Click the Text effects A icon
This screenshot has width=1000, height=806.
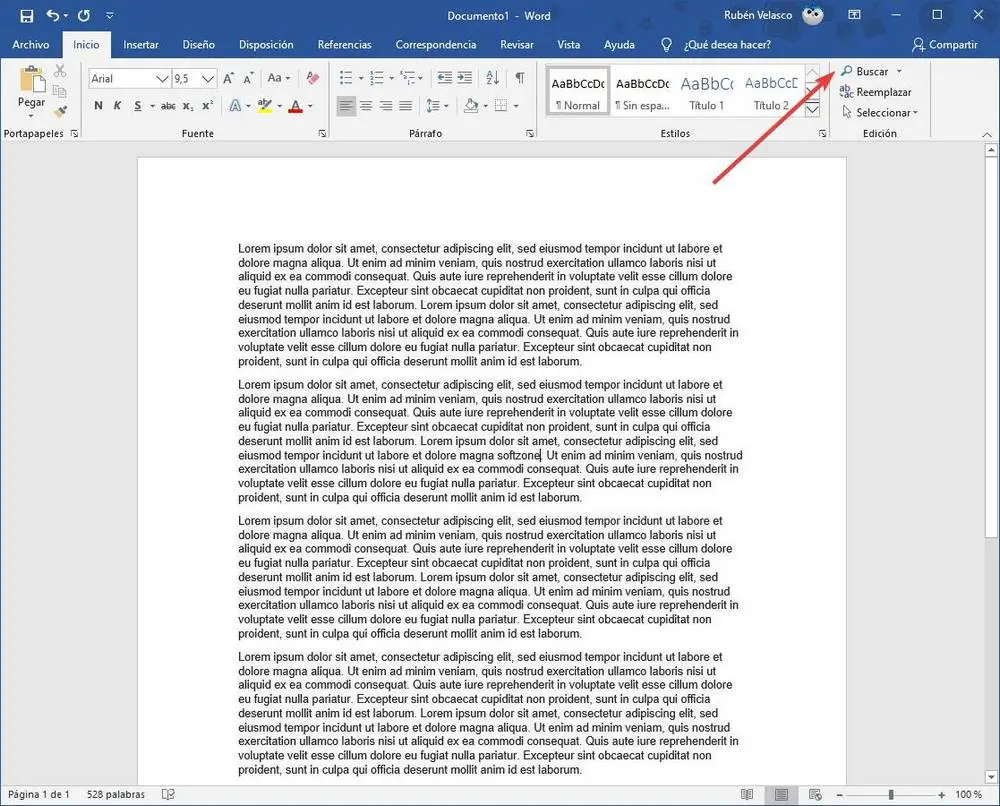click(x=235, y=106)
